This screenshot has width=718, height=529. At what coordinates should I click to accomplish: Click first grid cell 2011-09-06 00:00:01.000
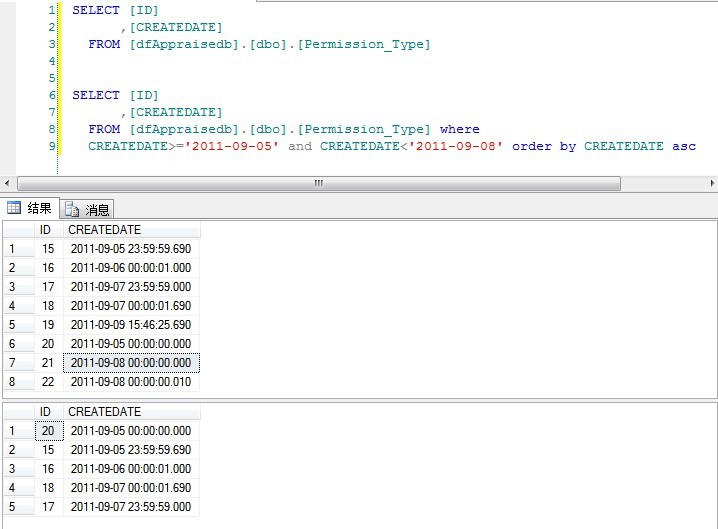[x=131, y=268]
